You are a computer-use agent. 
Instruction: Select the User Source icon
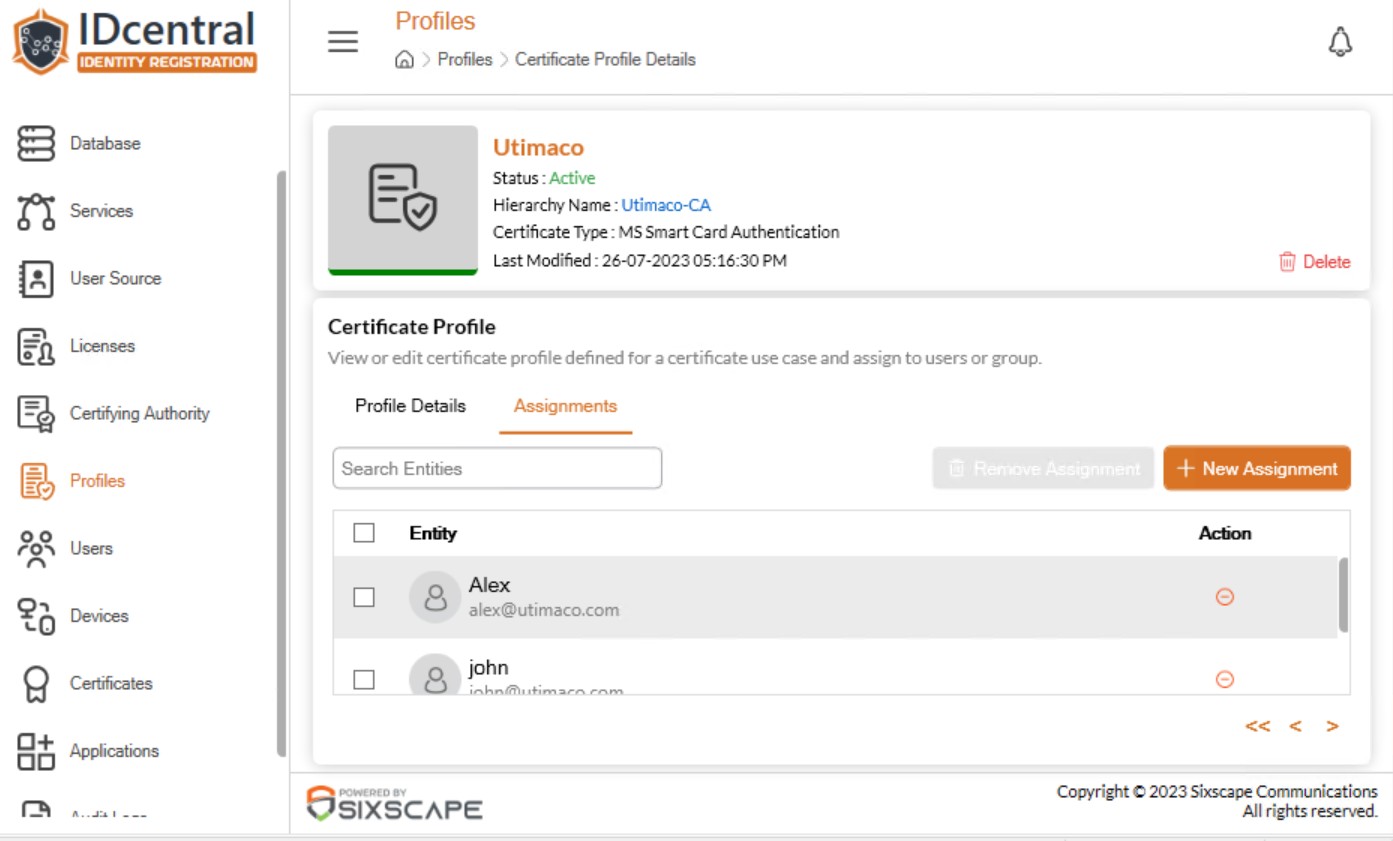coord(36,279)
